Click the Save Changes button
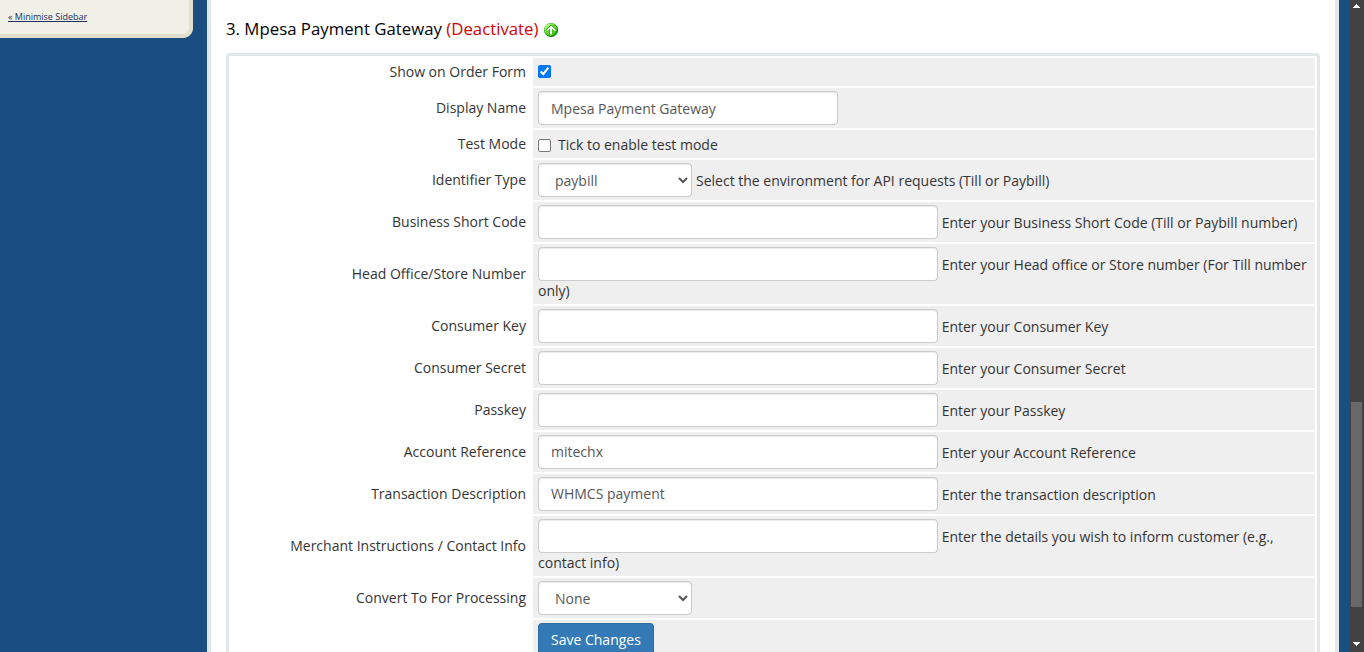Viewport: 1364px width, 652px height. click(596, 639)
